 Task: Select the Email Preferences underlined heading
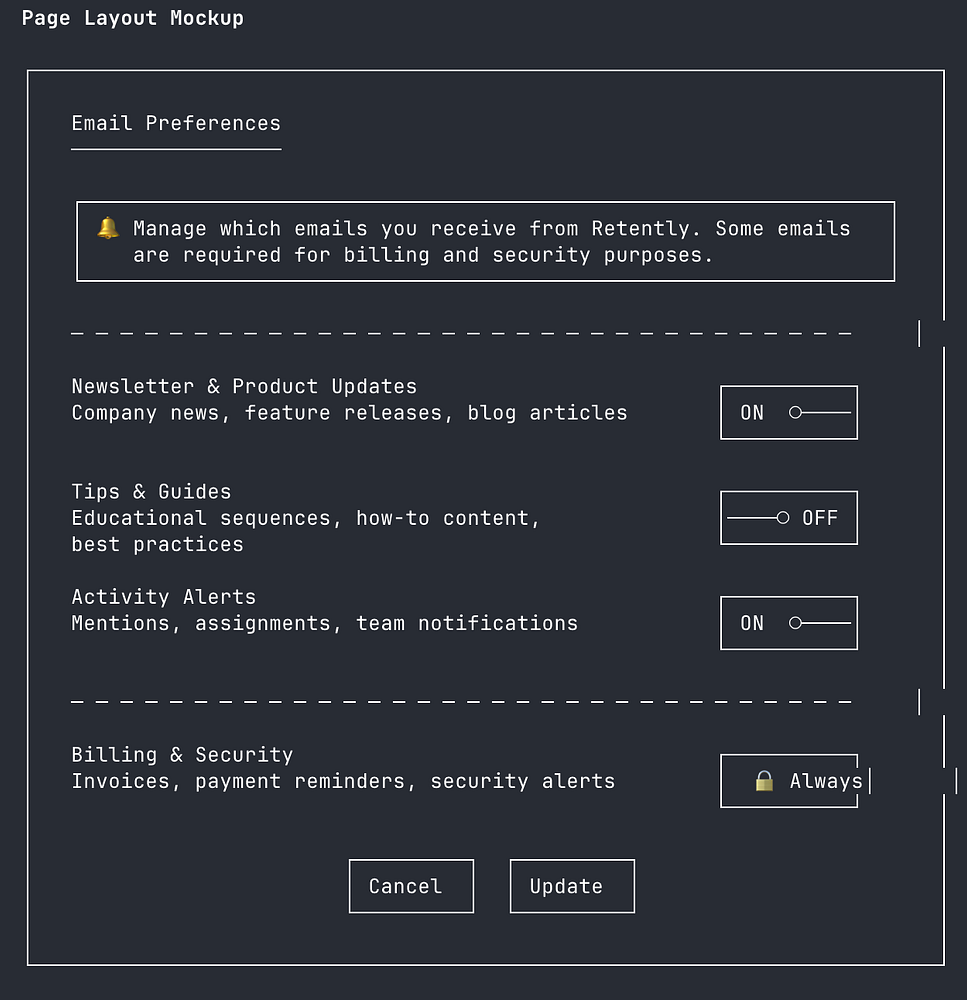click(x=176, y=123)
